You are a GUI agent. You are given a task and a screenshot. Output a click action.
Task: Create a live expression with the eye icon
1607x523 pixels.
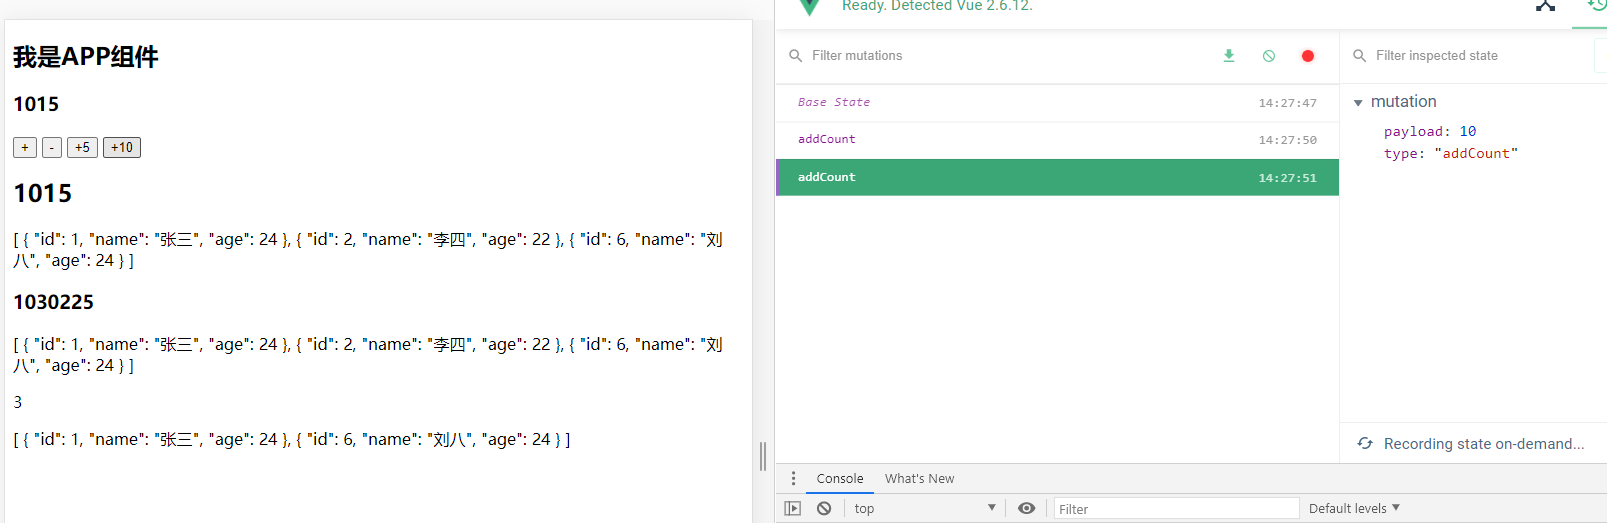point(1026,508)
